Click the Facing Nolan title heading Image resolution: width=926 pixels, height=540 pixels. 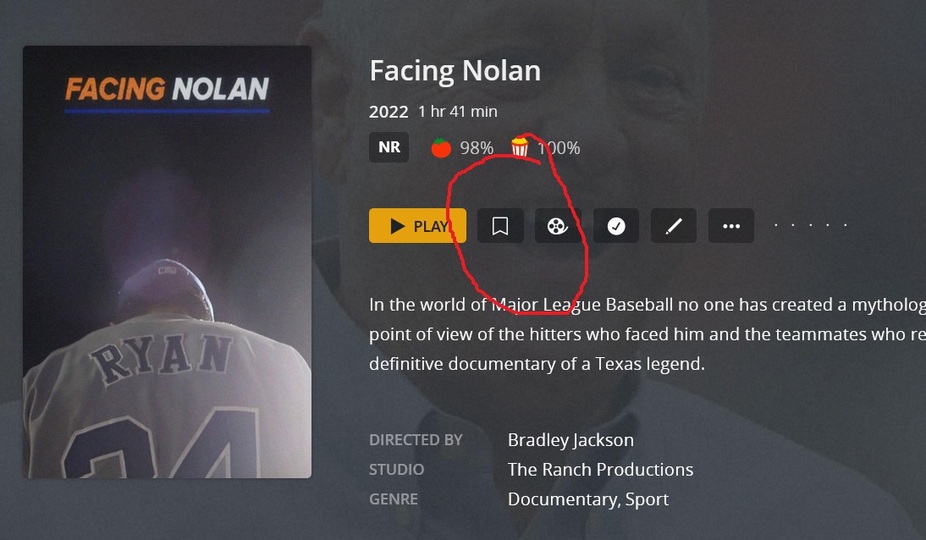tap(455, 71)
